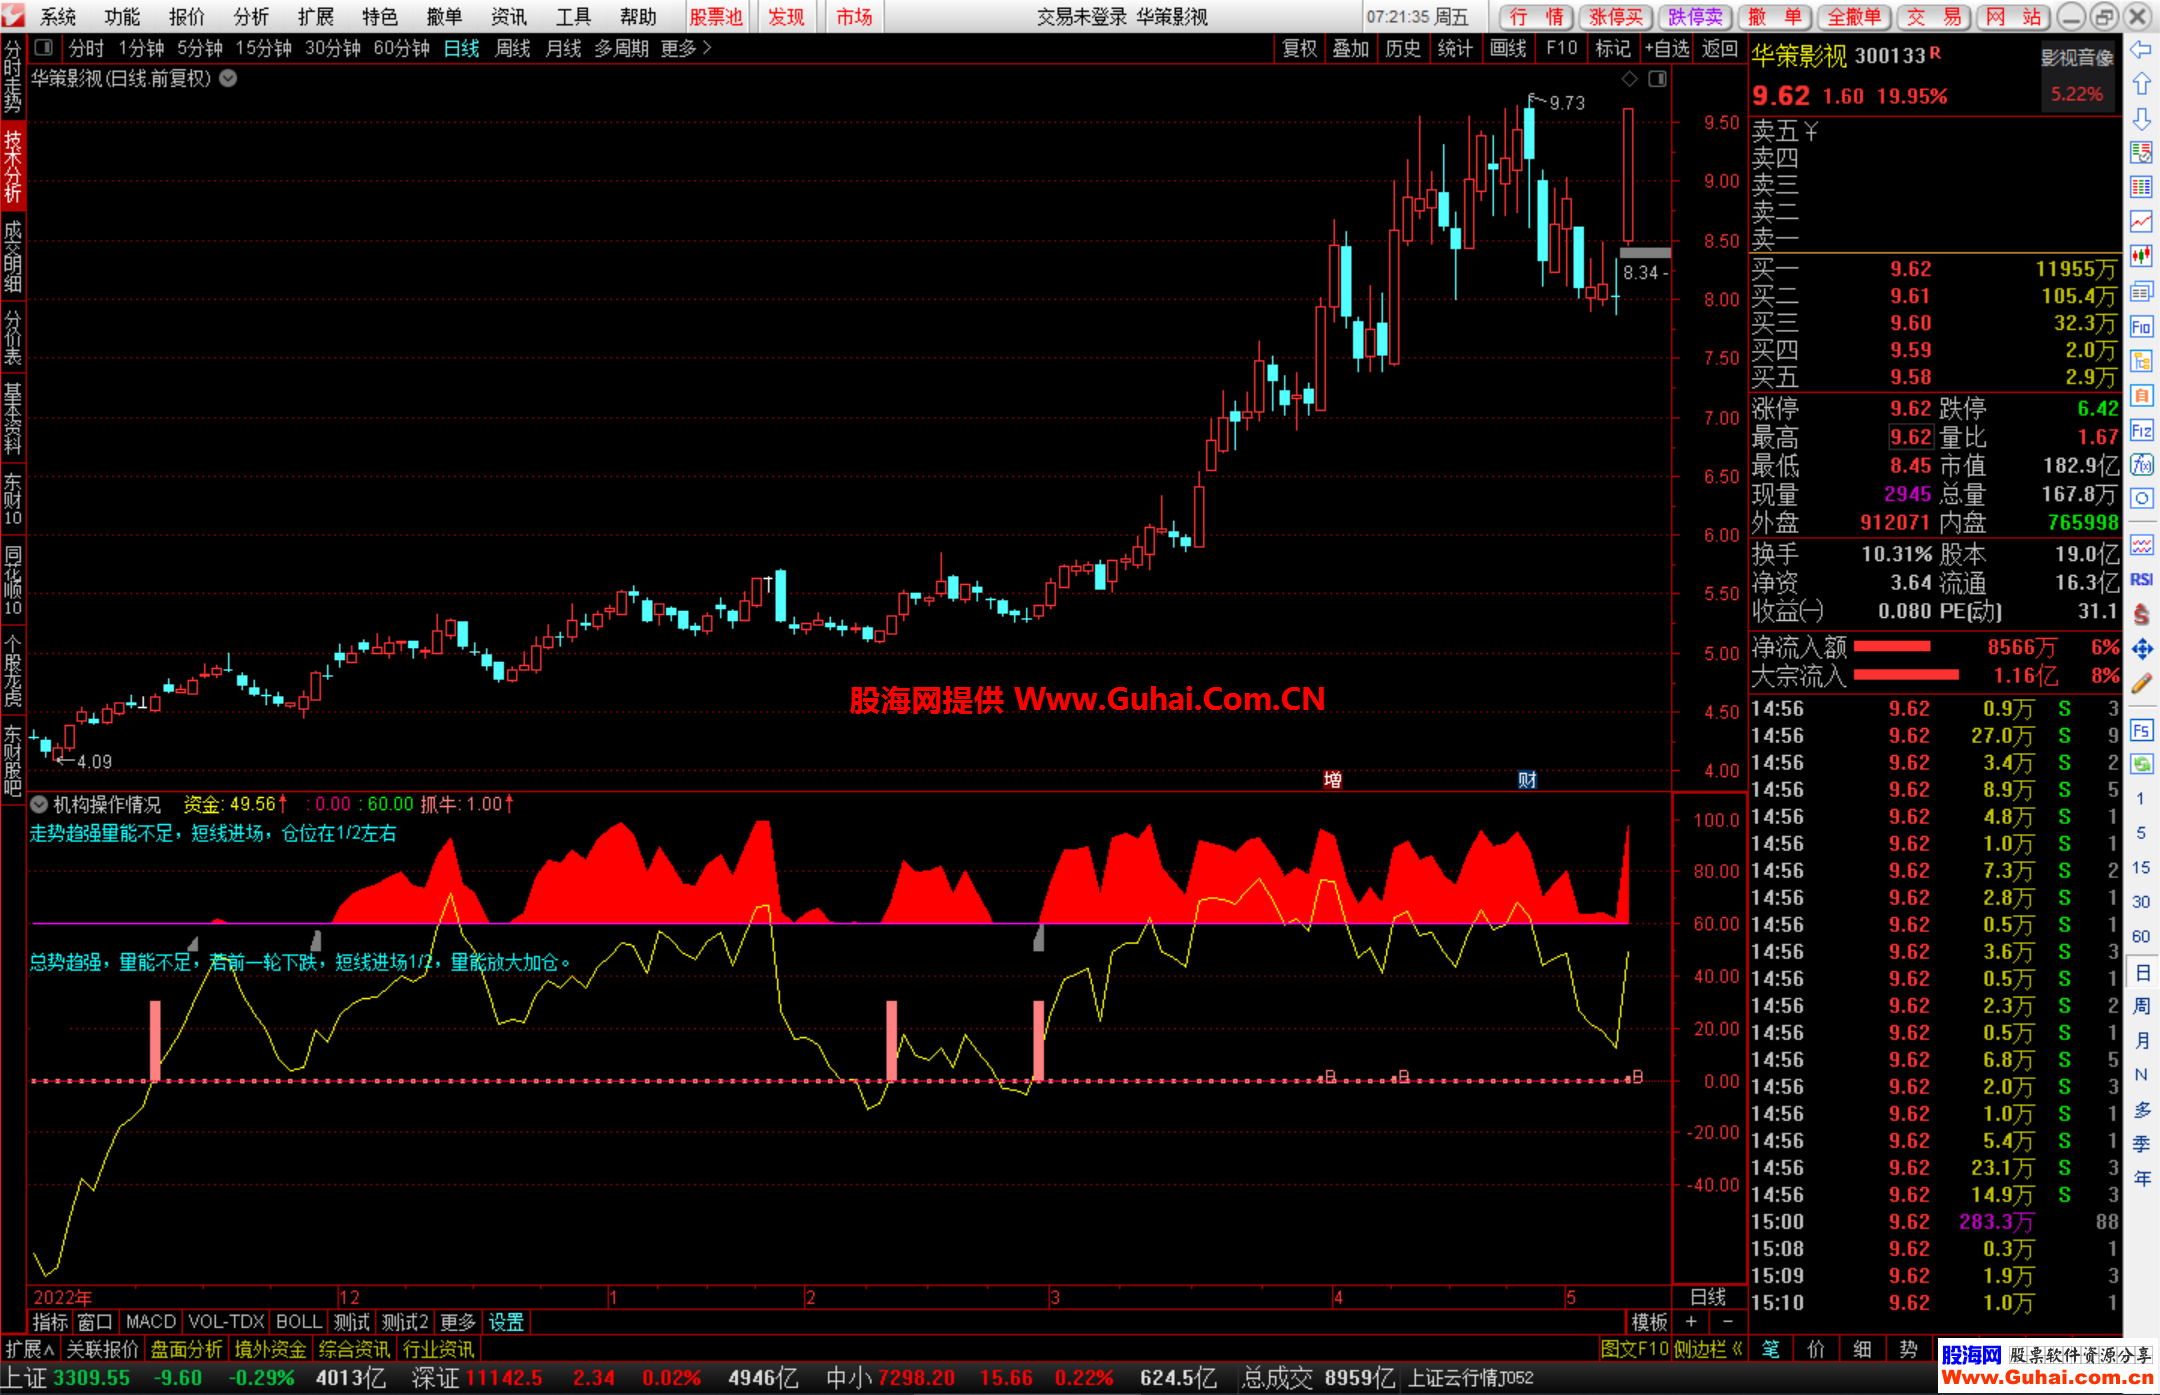The width and height of the screenshot is (2160, 1395).
Task: Click the blue circle sidebar icon
Action: click(x=2141, y=498)
